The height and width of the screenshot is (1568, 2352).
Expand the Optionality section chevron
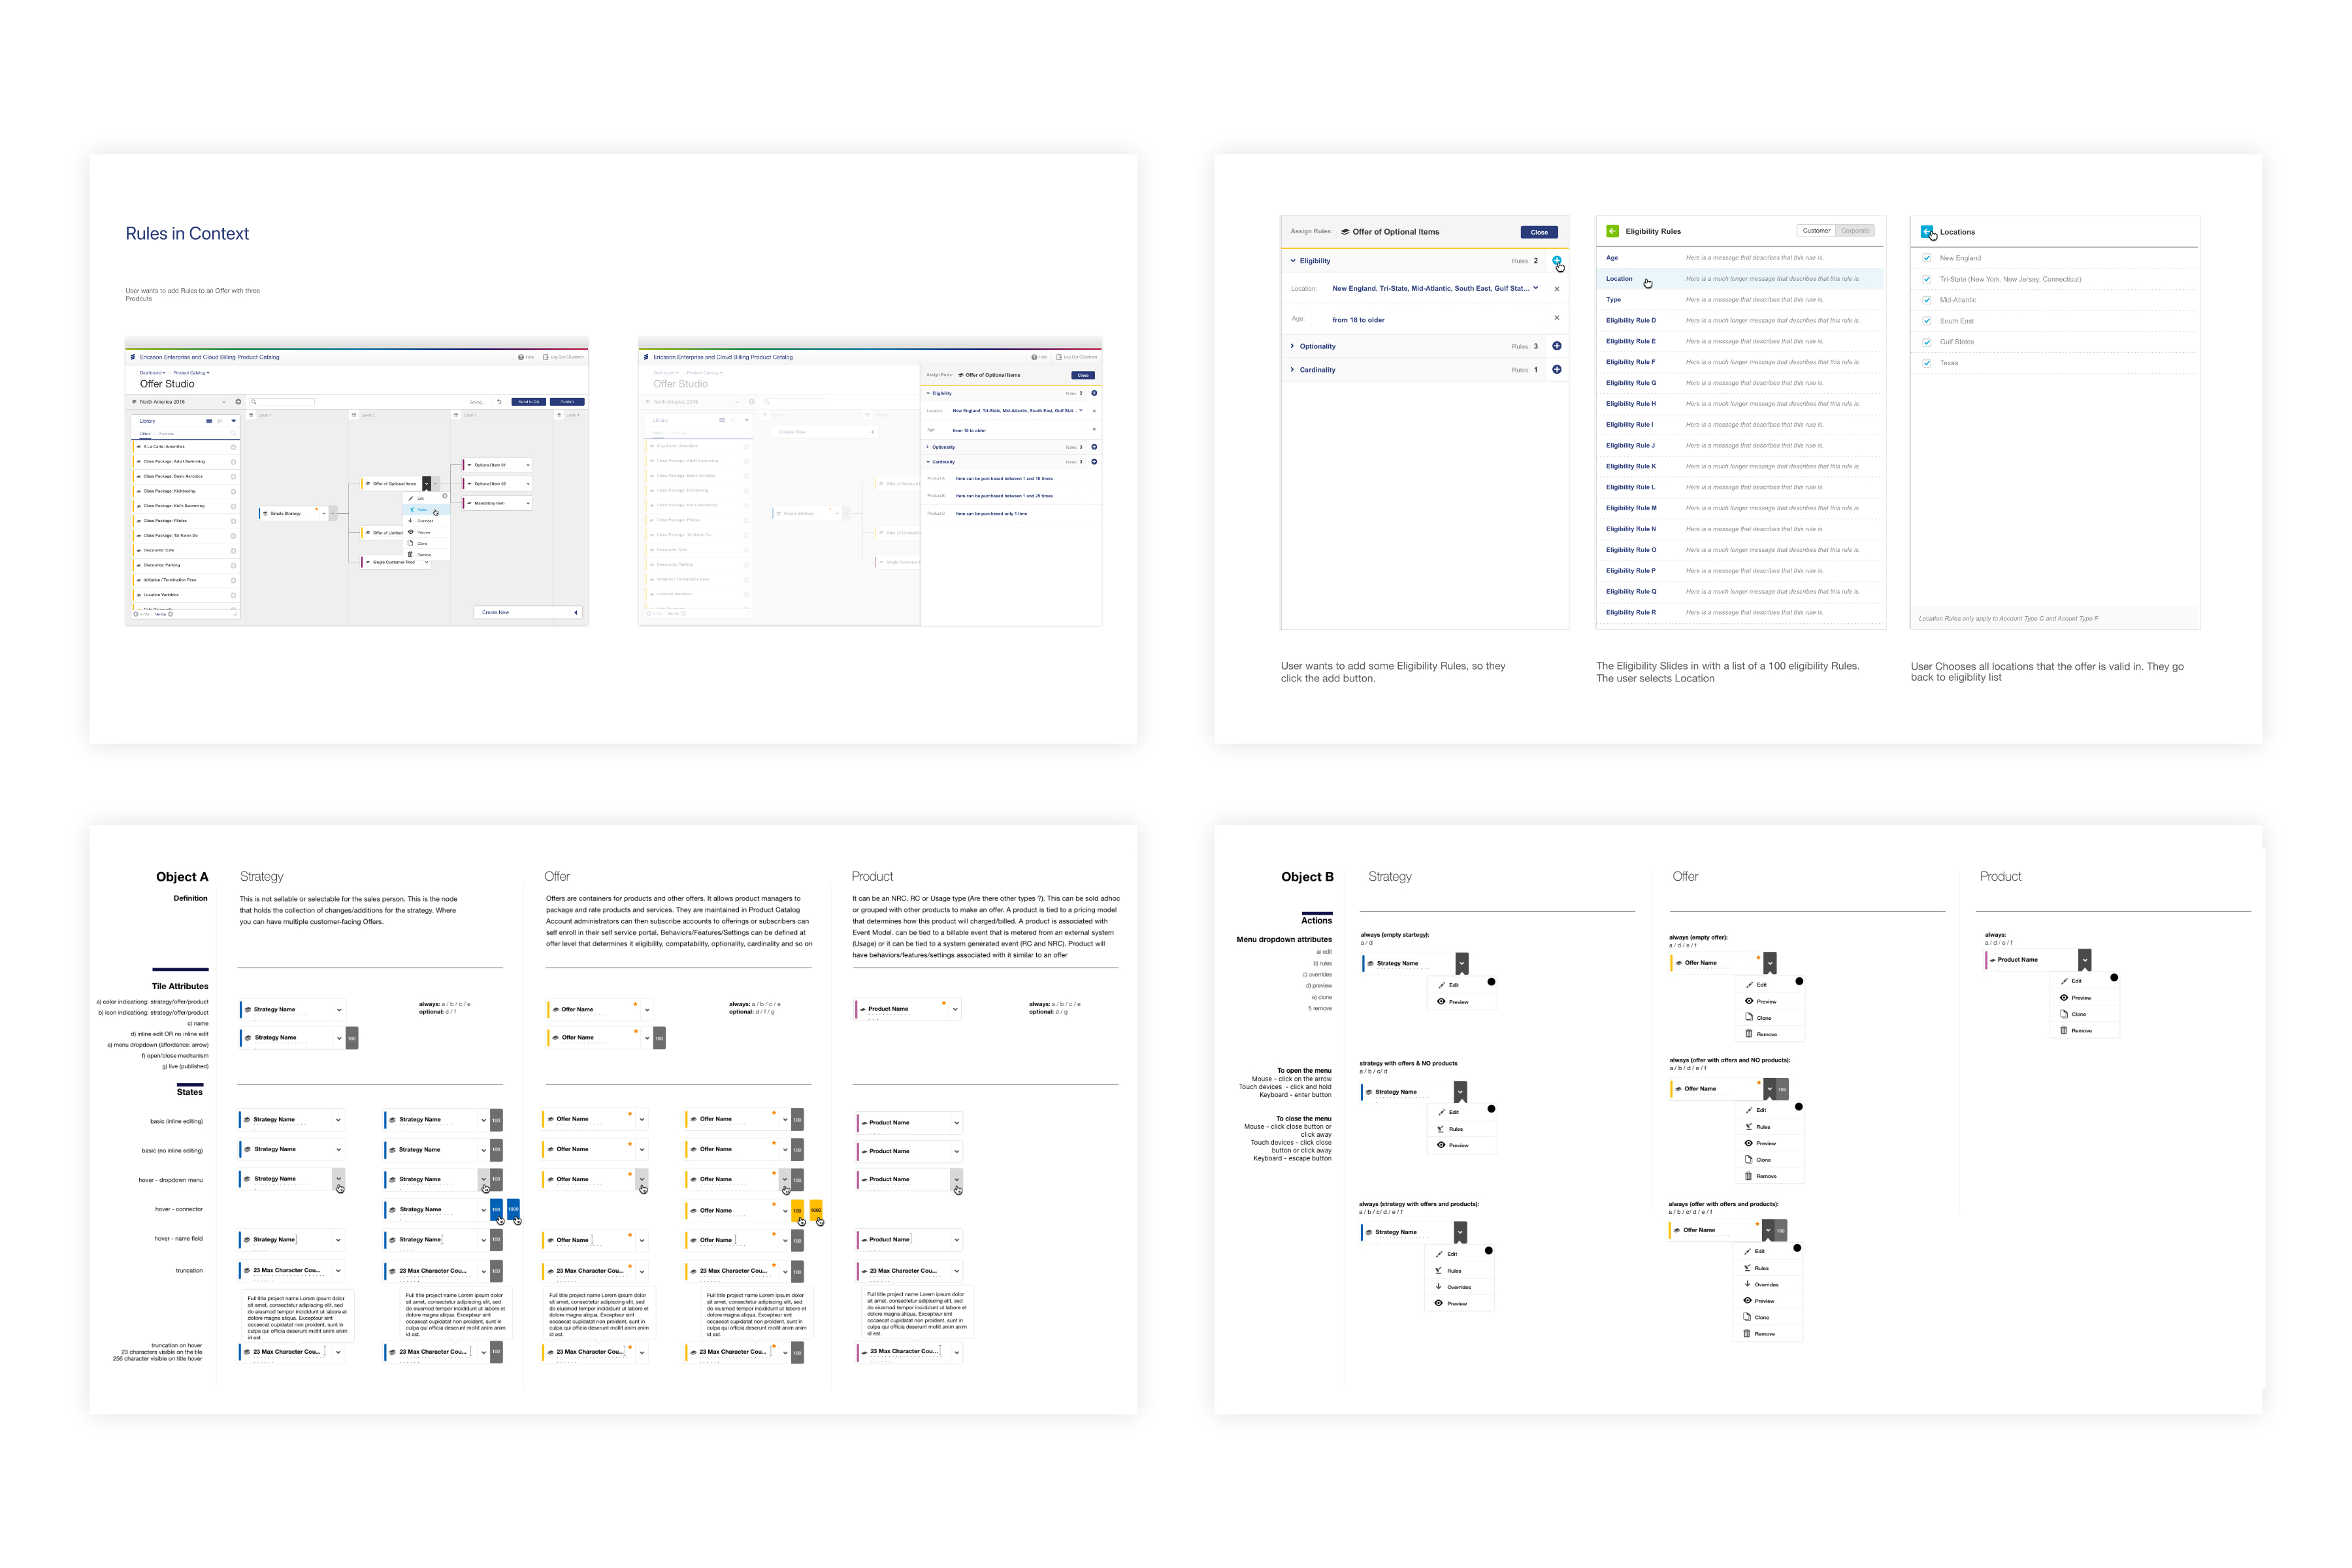click(1292, 346)
